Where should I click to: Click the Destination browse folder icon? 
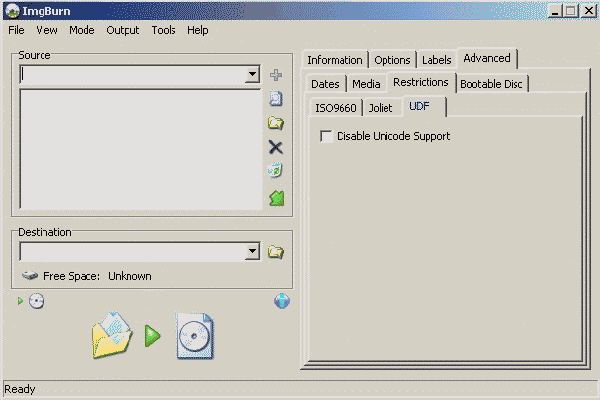point(276,252)
